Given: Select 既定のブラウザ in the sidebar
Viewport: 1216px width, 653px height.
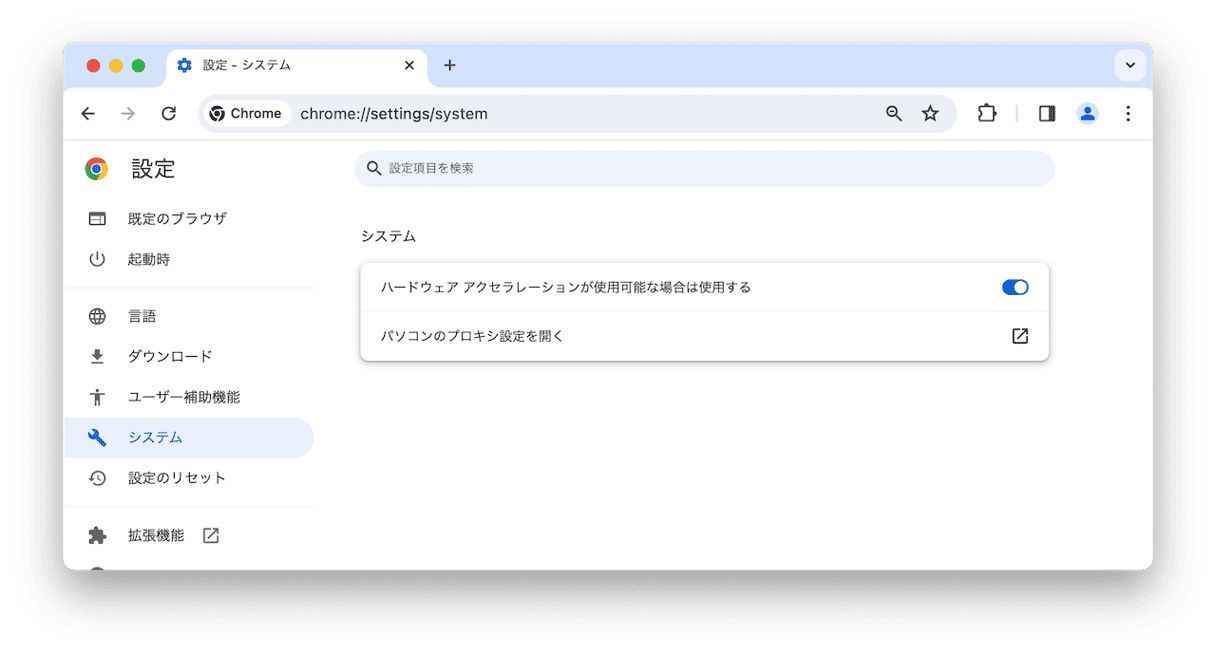Looking at the screenshot, I should 177,219.
